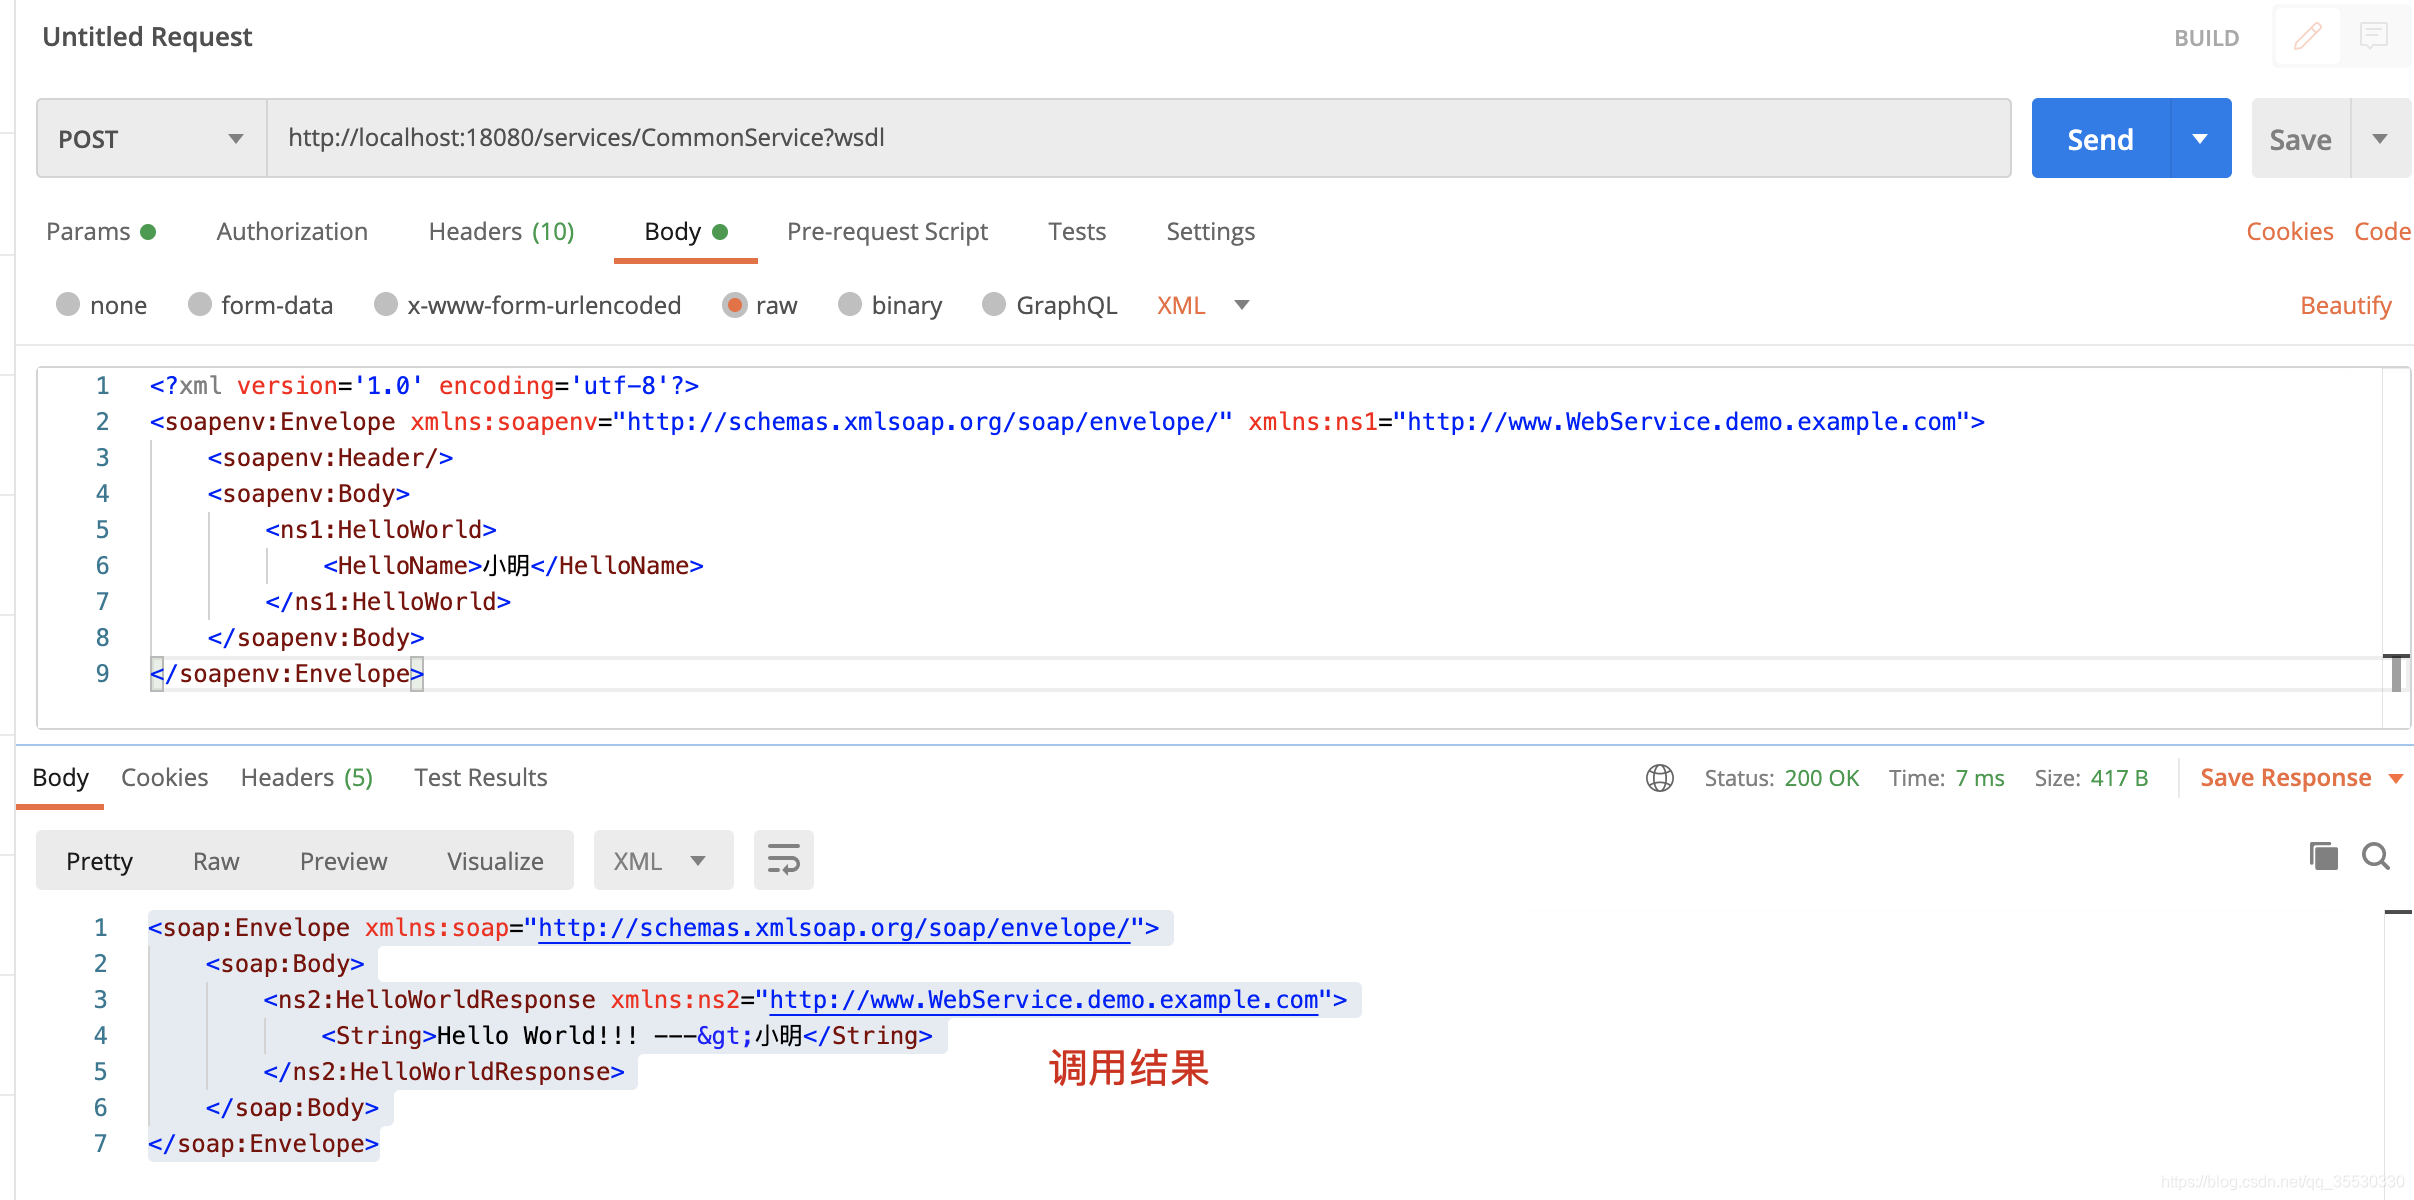Image resolution: width=2414 pixels, height=1200 pixels.
Task: Click the pencil edit icon near BUILD
Action: tap(2307, 37)
